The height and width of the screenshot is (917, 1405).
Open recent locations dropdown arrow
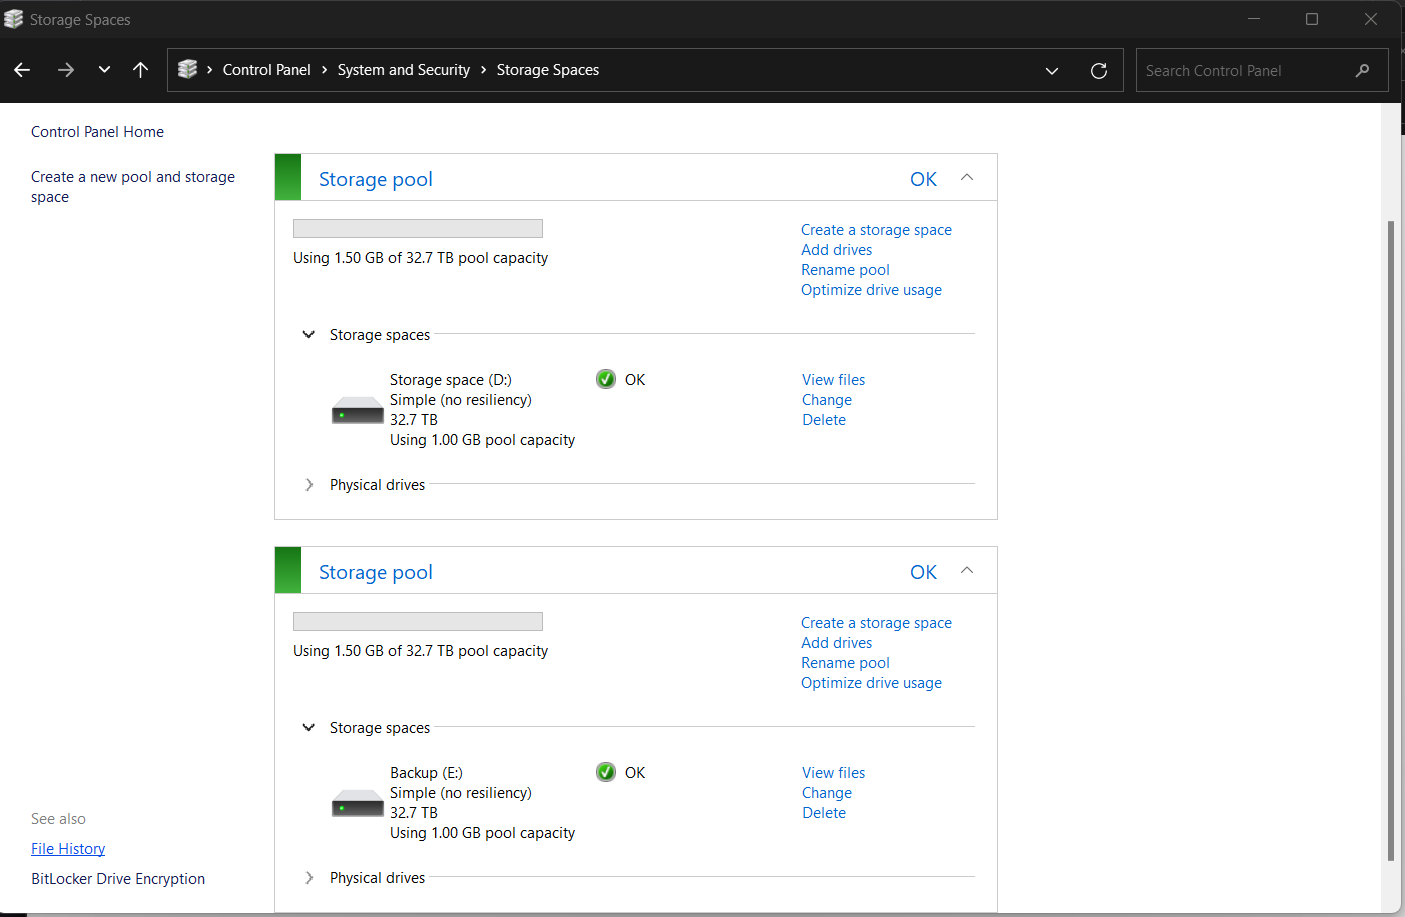tap(104, 70)
